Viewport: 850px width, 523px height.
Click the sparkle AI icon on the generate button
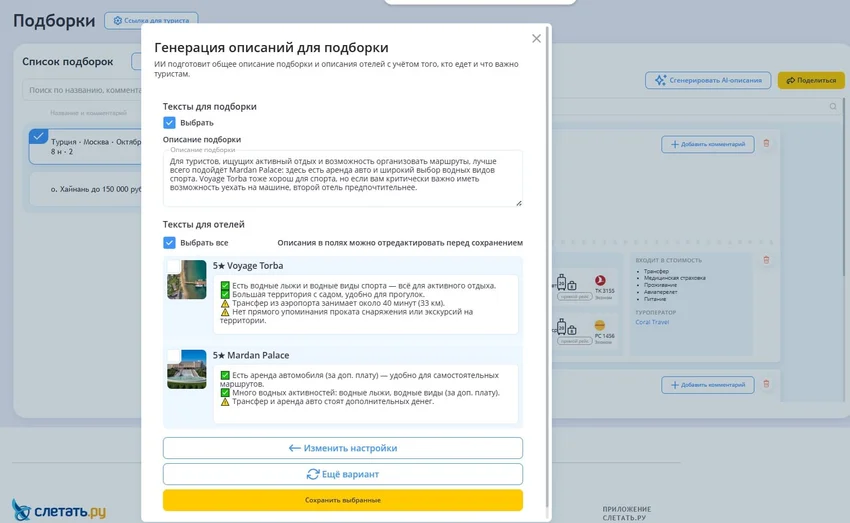point(660,80)
